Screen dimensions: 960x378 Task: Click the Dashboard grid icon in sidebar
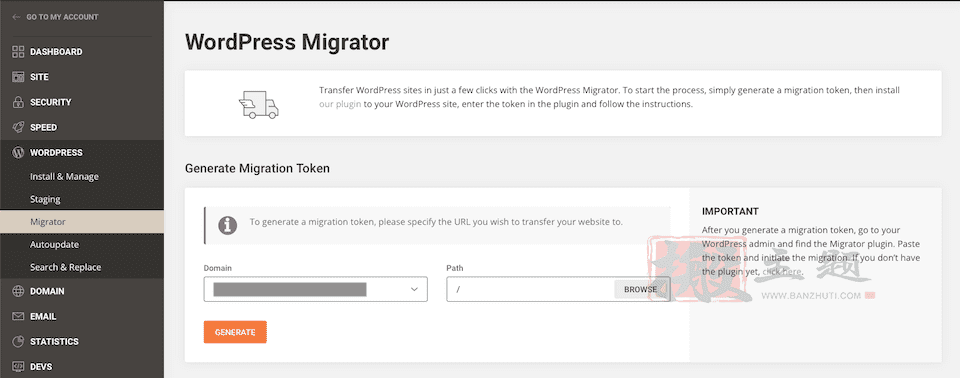click(18, 51)
